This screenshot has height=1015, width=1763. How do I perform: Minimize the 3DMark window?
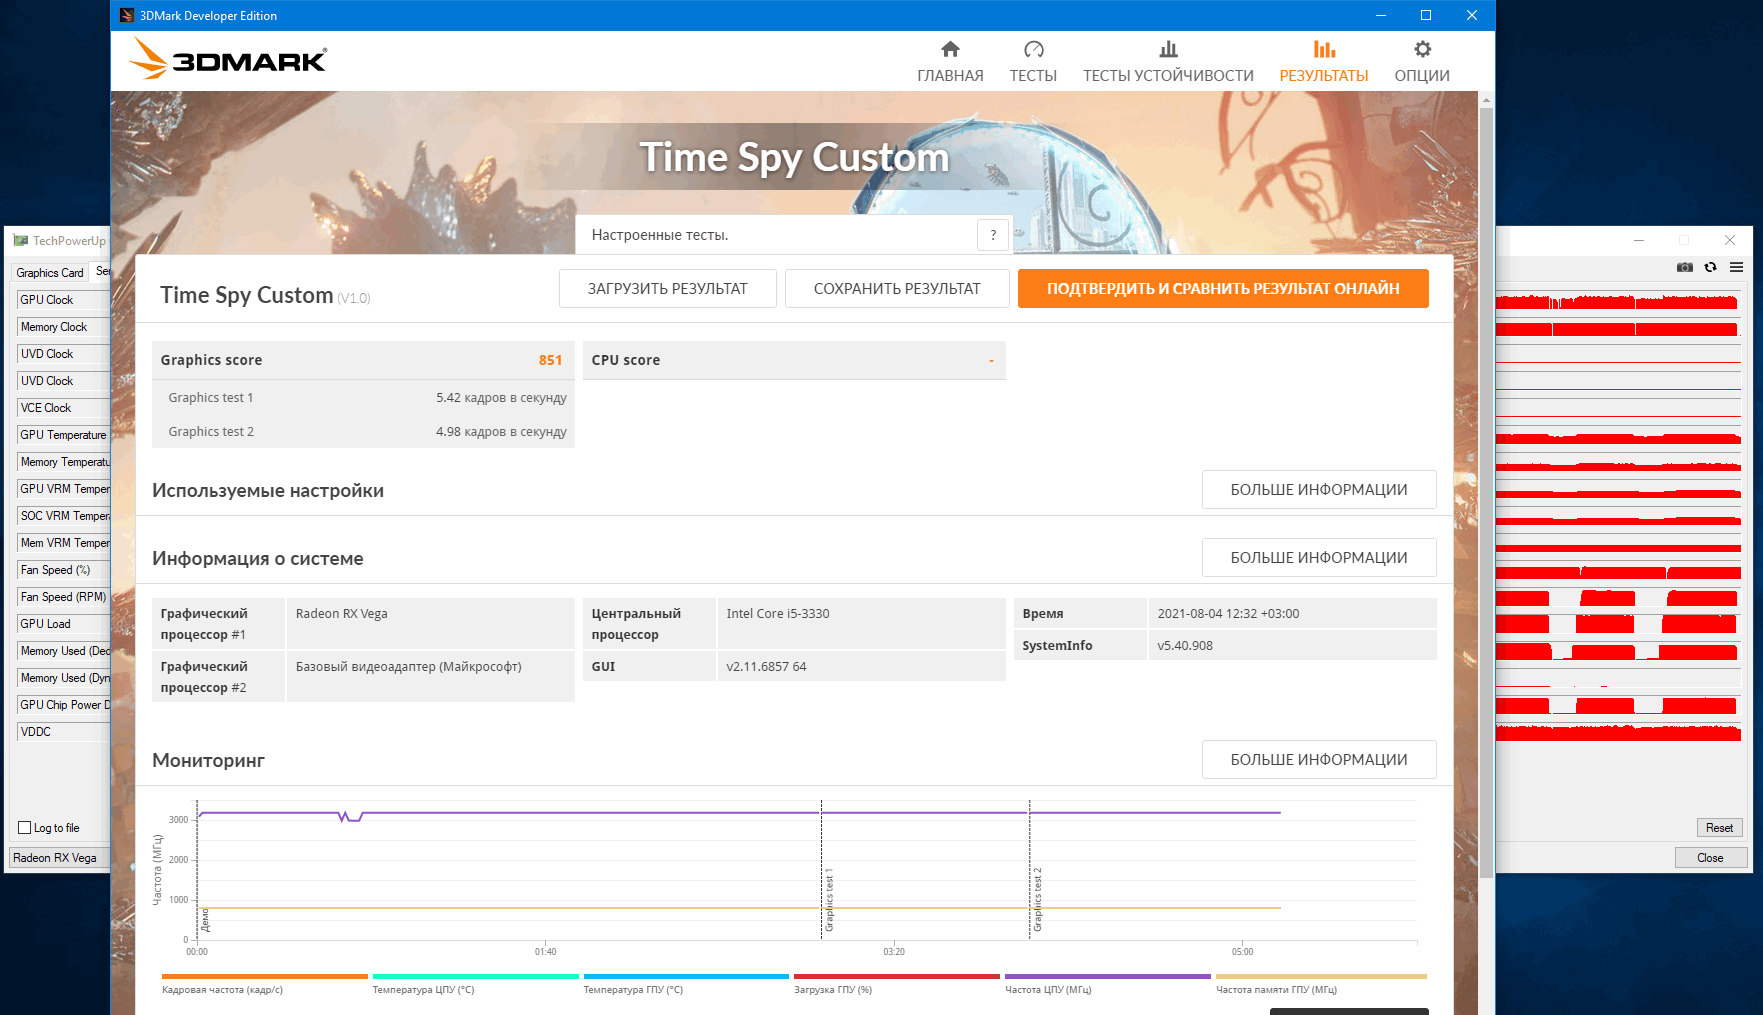point(1381,15)
